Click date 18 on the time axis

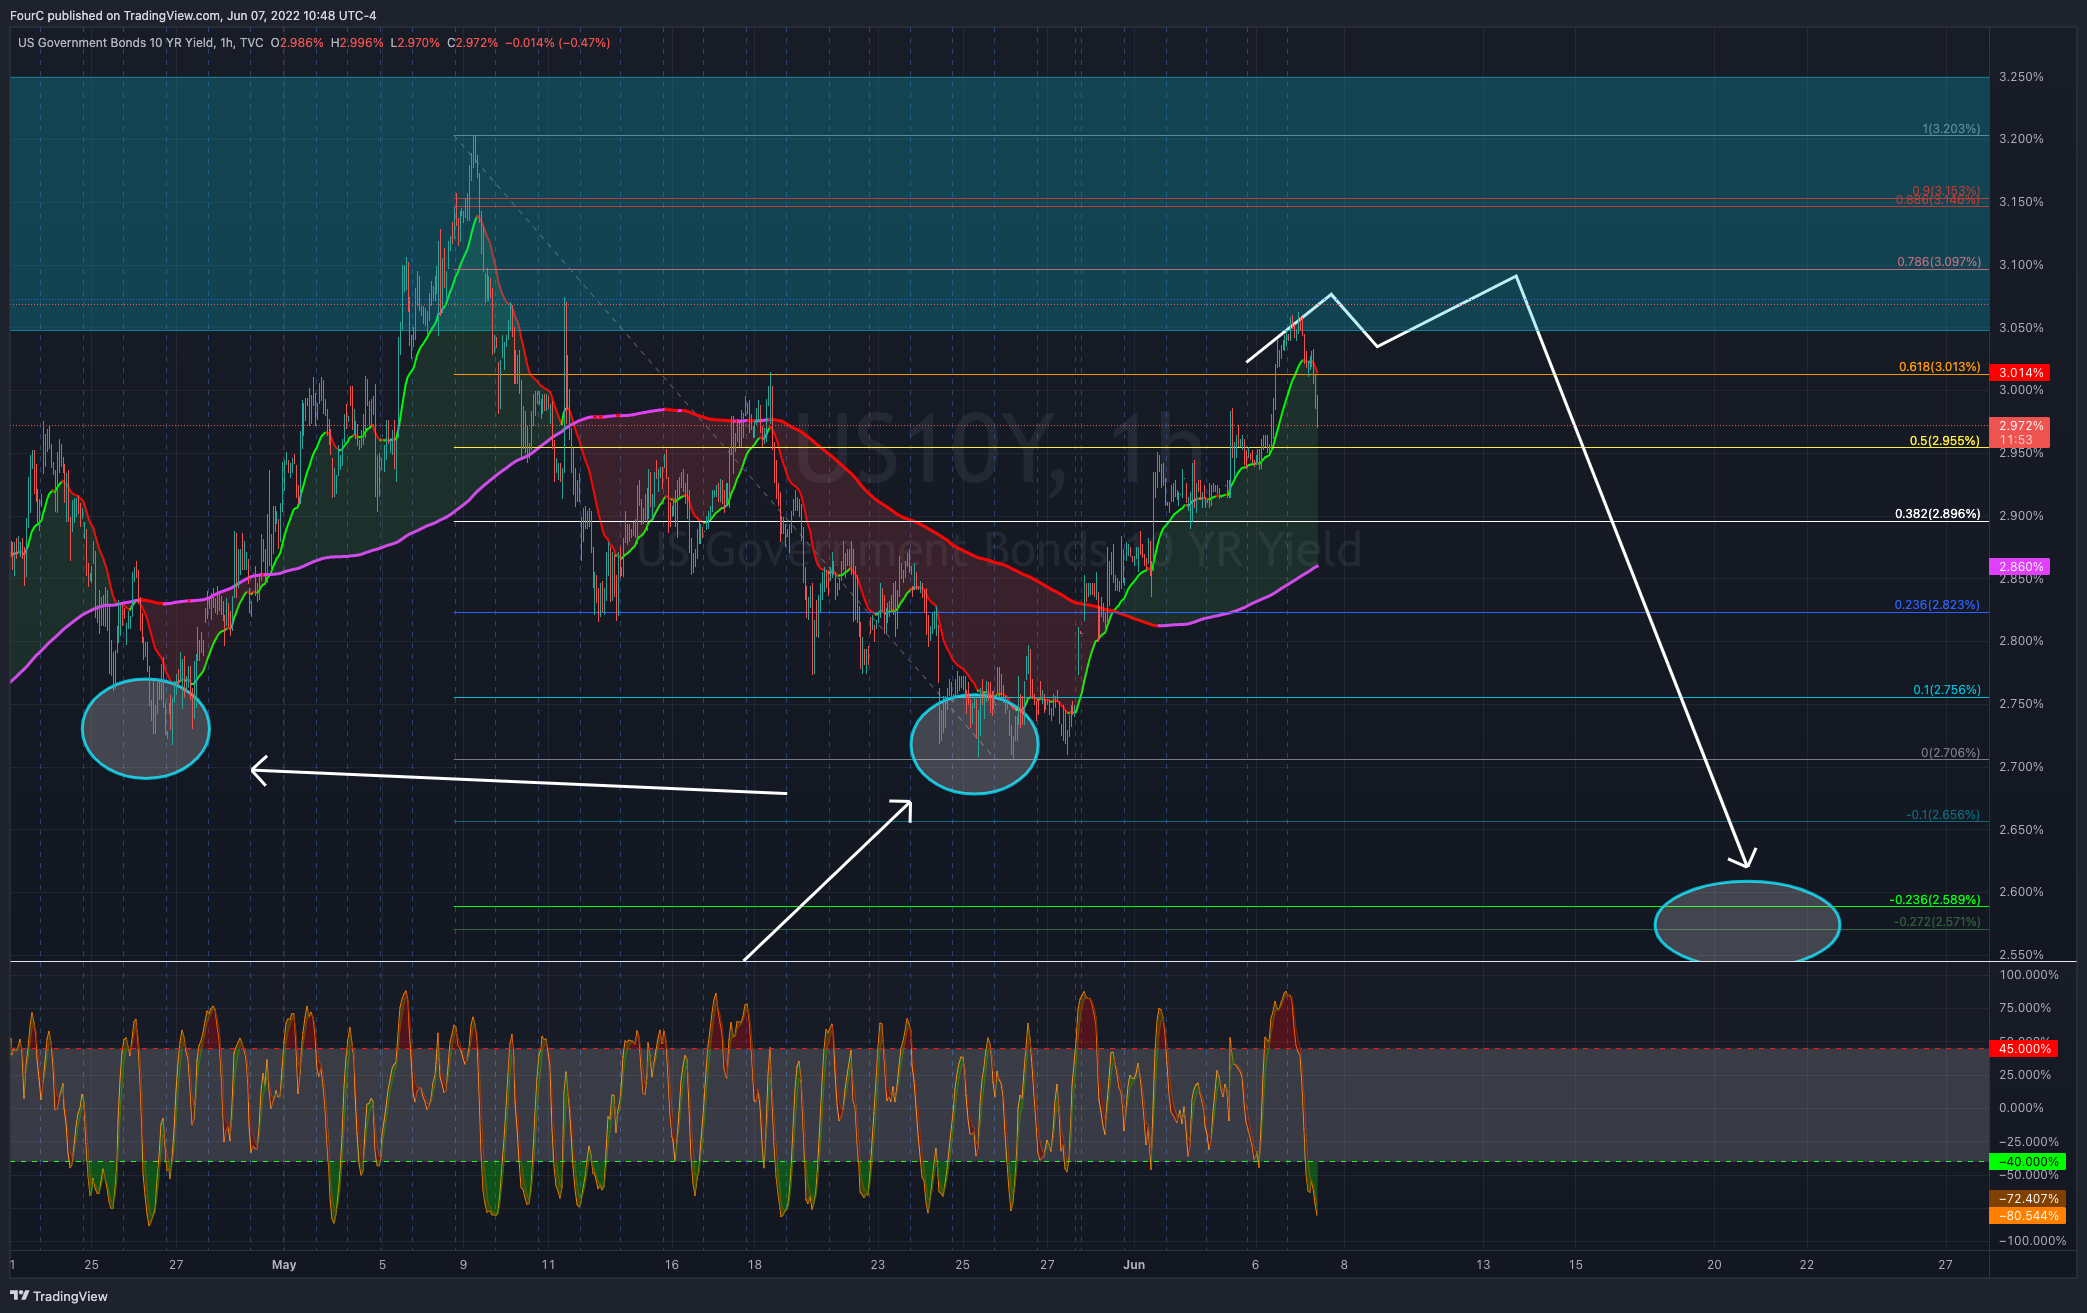click(755, 1265)
